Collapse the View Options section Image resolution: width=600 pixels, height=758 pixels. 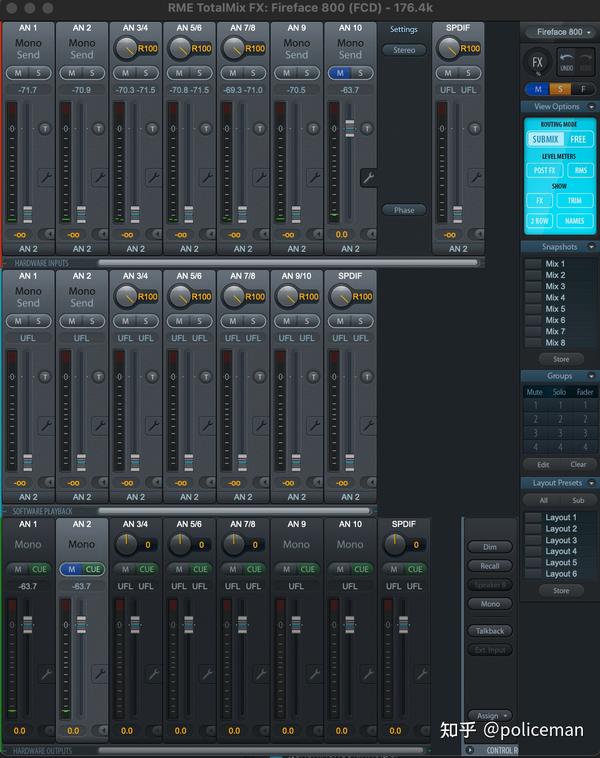[x=591, y=106]
